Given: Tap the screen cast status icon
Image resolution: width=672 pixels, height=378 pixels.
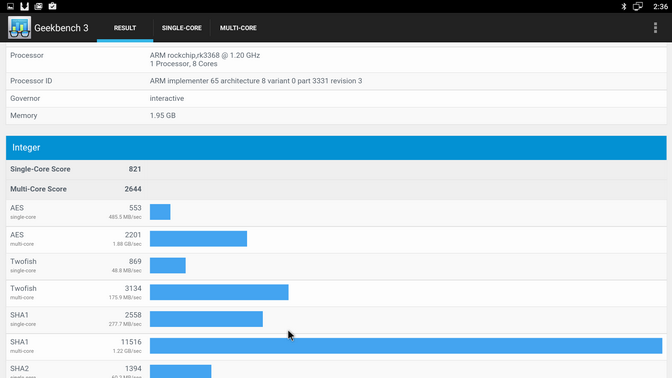Looking at the screenshot, I should click(638, 6).
